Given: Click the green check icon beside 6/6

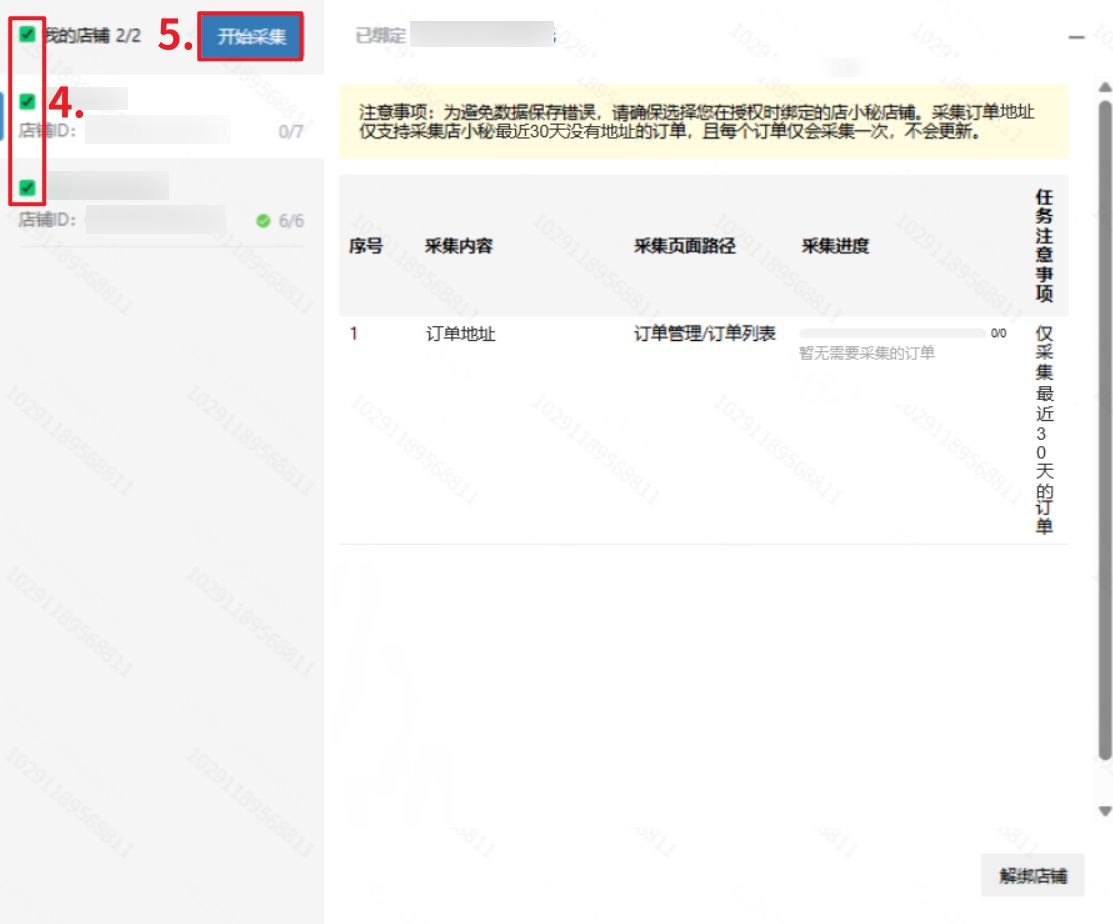Looking at the screenshot, I should [x=263, y=221].
